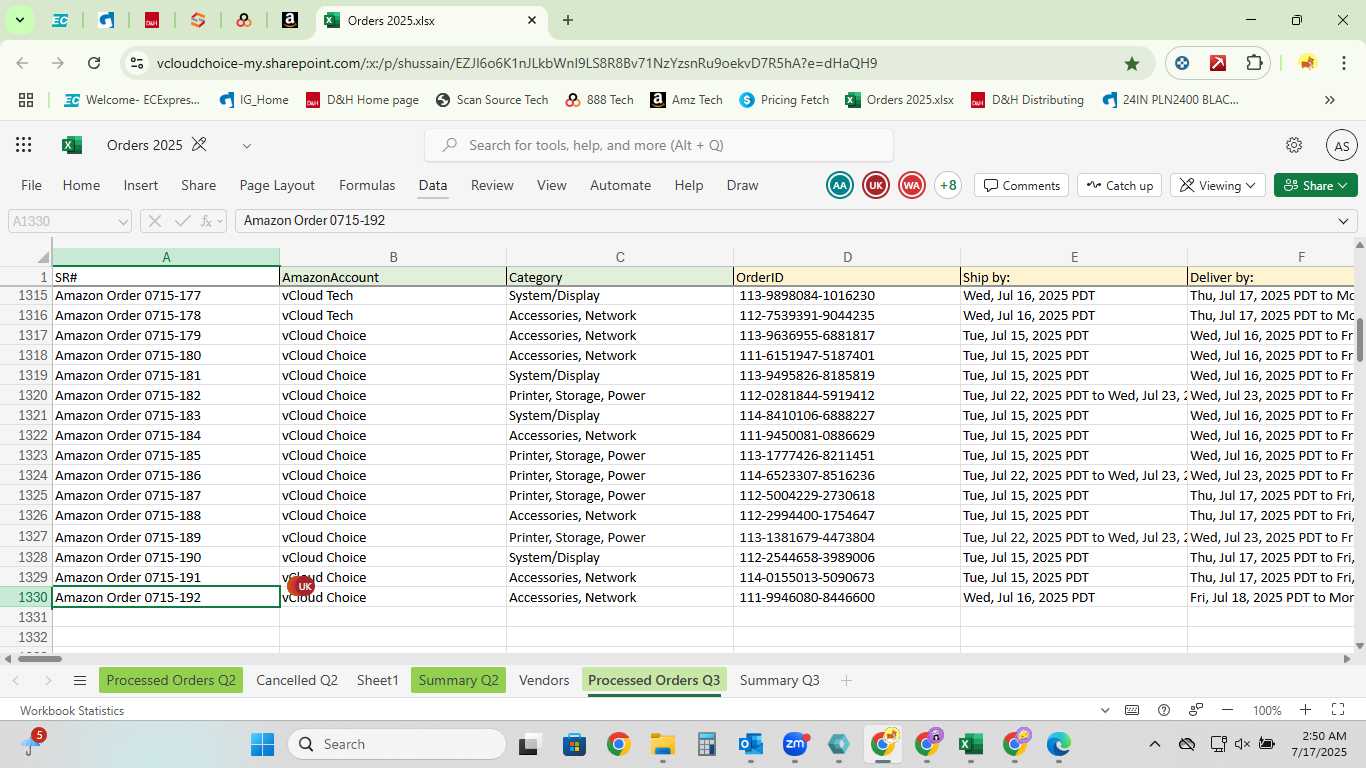Open a new browser tab with plus
Viewport: 1366px width, 768px height.
click(x=568, y=20)
